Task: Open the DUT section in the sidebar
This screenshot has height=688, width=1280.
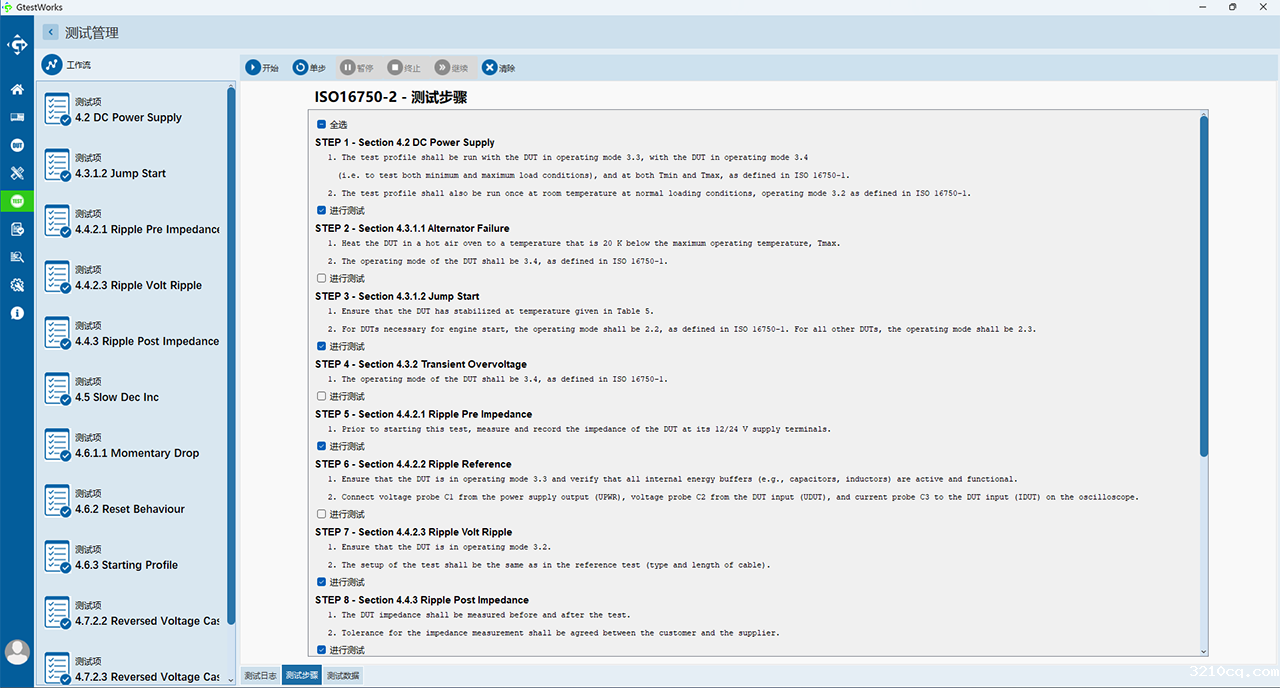Action: tap(17, 145)
